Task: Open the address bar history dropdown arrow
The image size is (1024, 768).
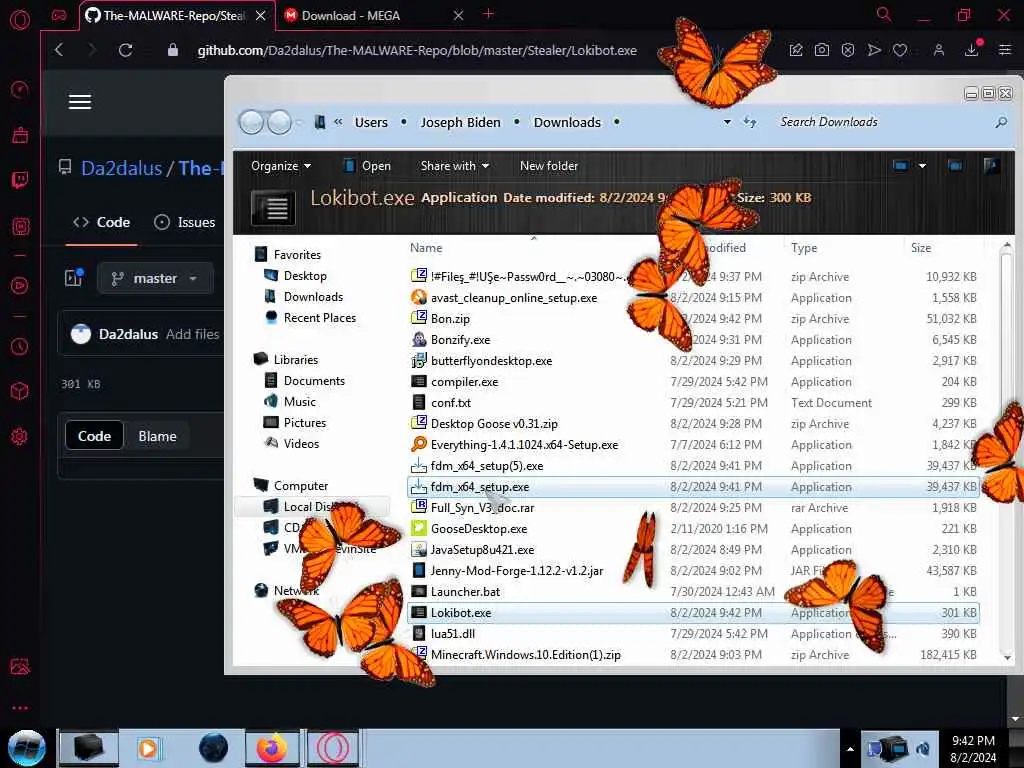Action: [x=727, y=122]
